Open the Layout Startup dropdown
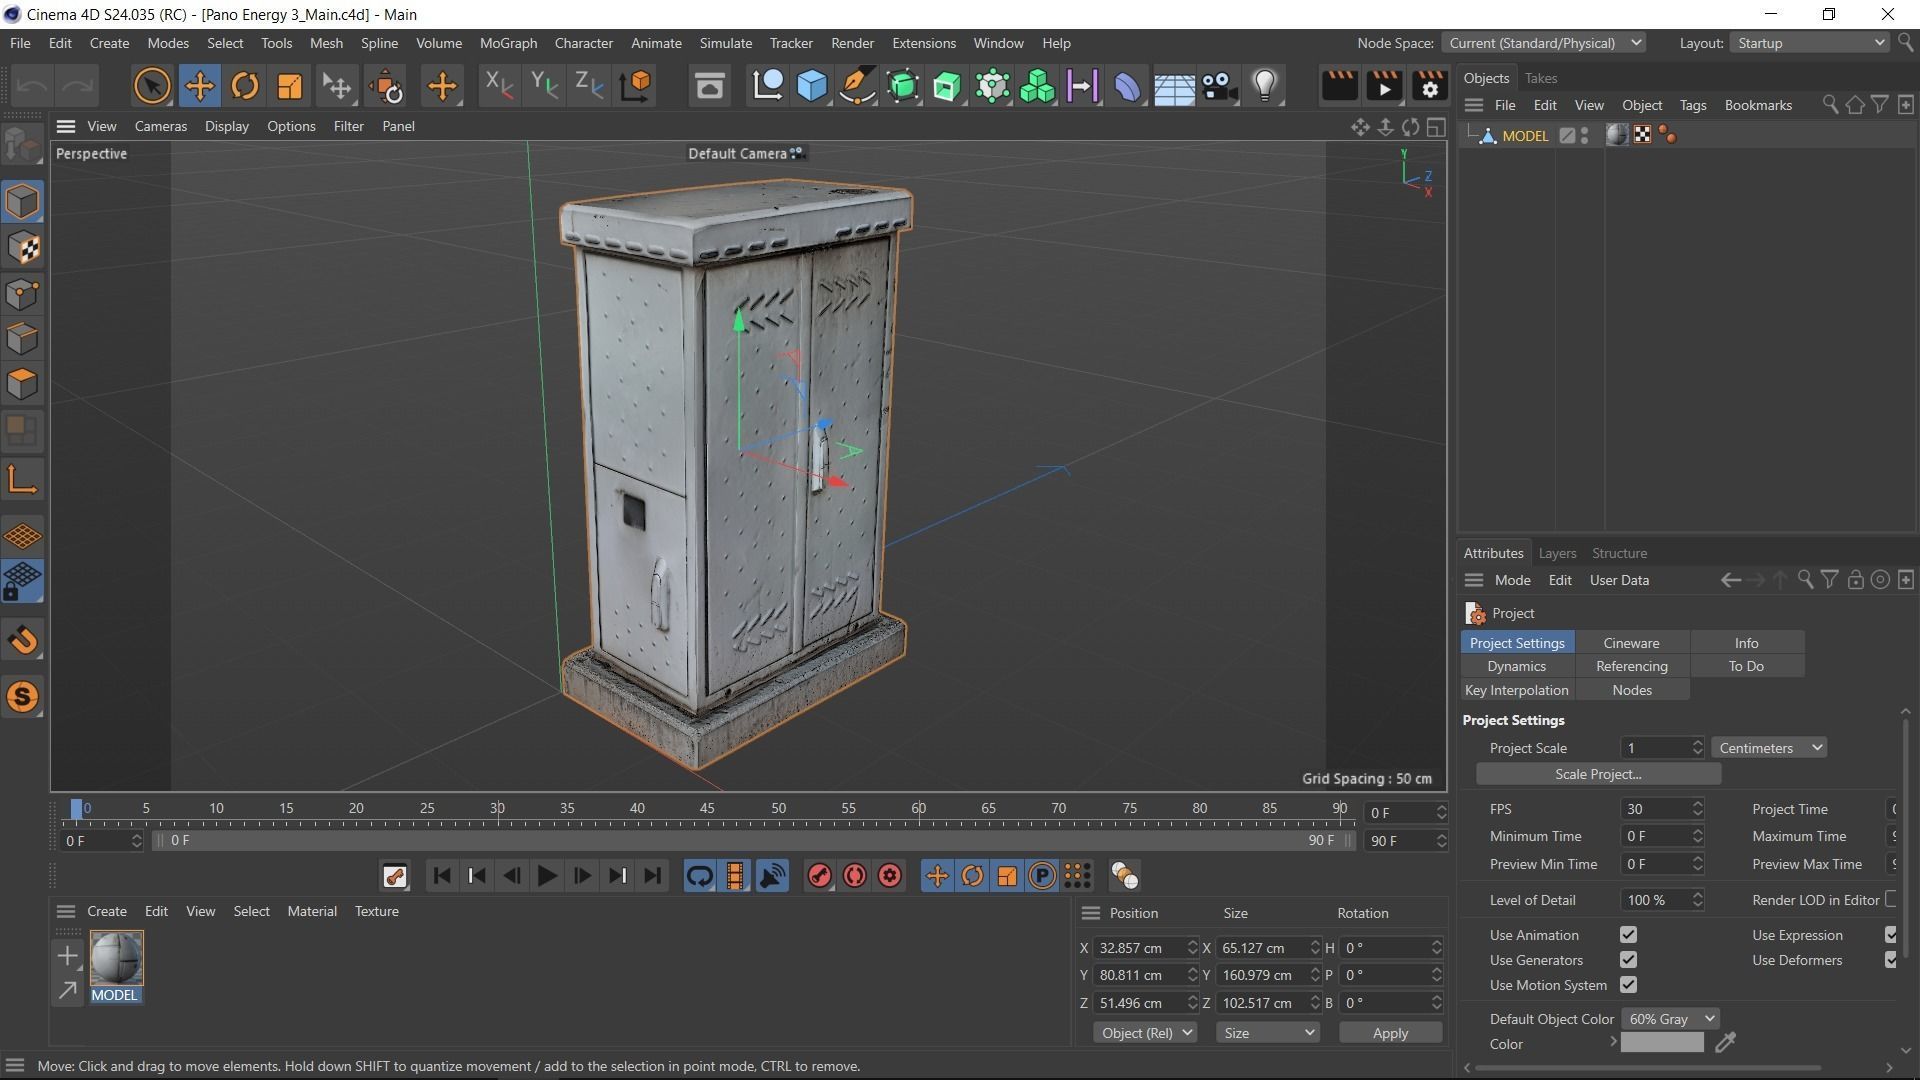The height and width of the screenshot is (1080, 1920). pyautogui.click(x=1808, y=43)
